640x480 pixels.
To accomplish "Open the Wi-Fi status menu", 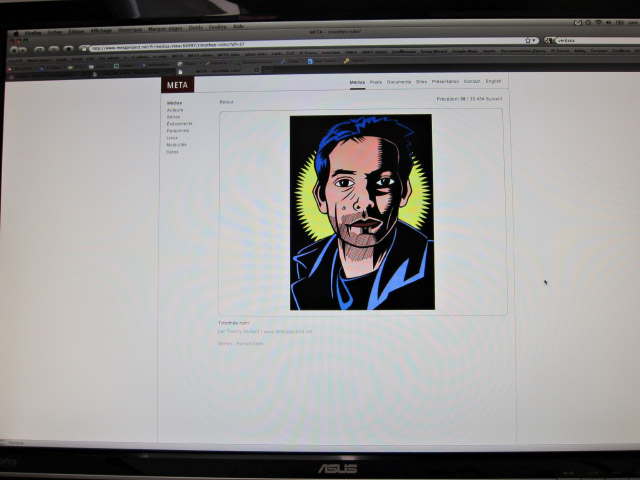I will point(598,22).
